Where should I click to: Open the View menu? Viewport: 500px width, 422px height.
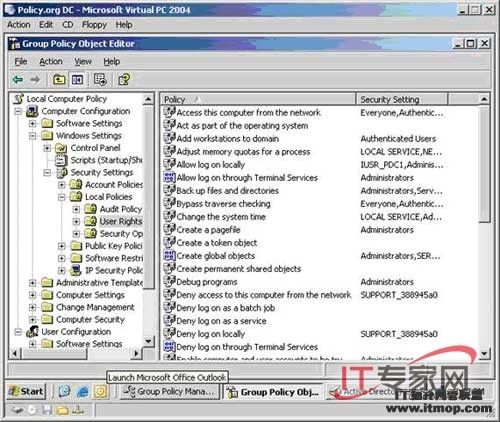[x=83, y=61]
